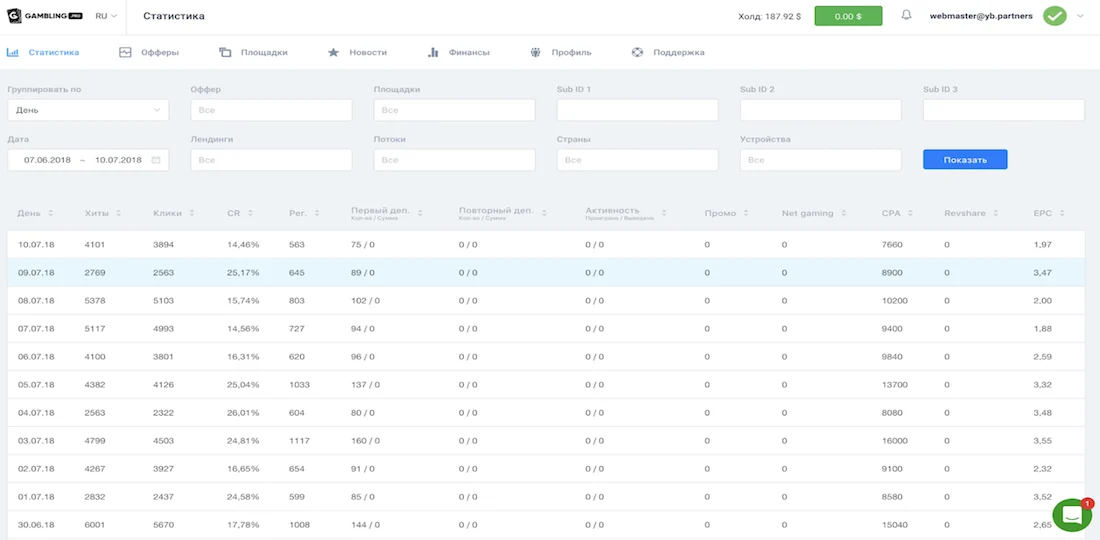This screenshot has height=540, width=1100.
Task: Click the Поддержка lifebuoy icon
Action: [x=637, y=52]
